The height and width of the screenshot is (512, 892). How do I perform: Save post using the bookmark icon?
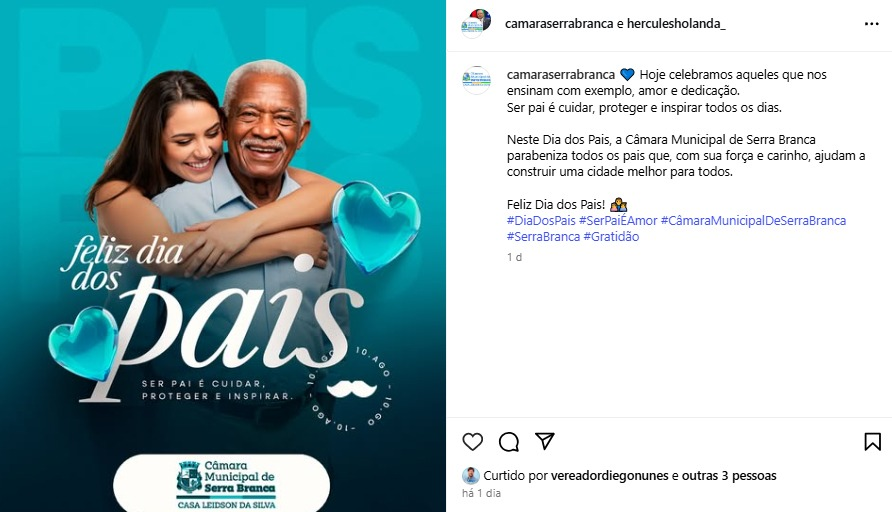click(x=873, y=441)
